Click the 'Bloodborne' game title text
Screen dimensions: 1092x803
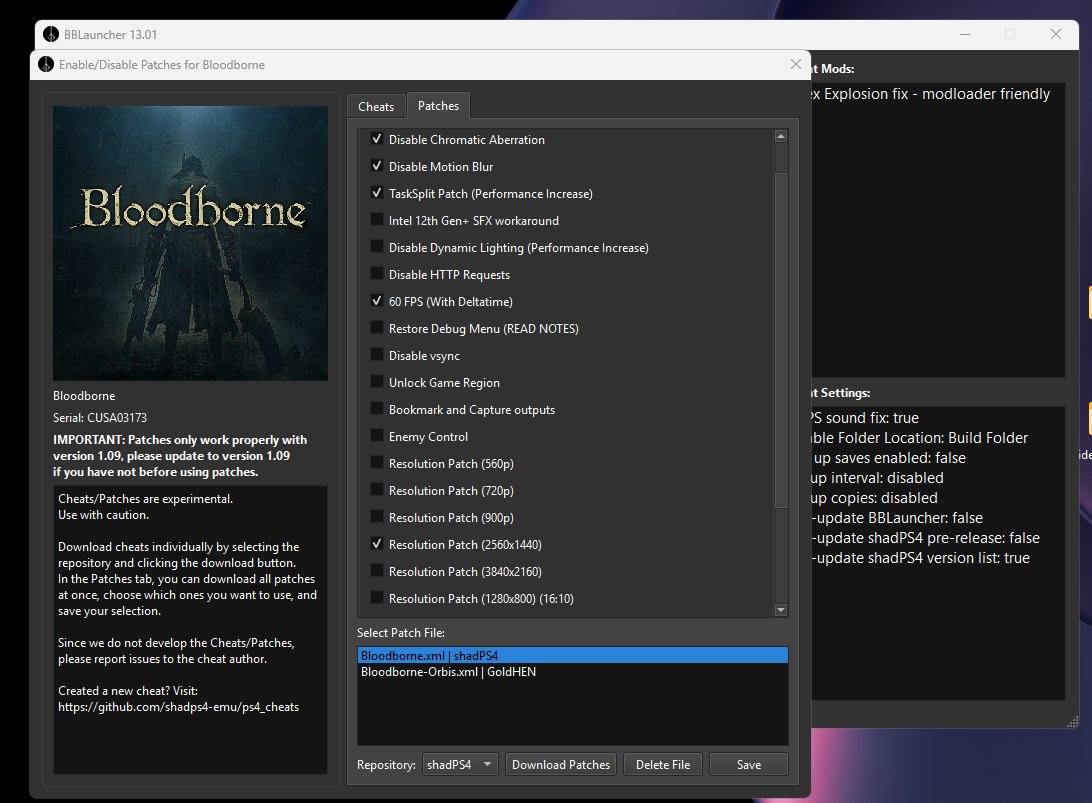[84, 396]
